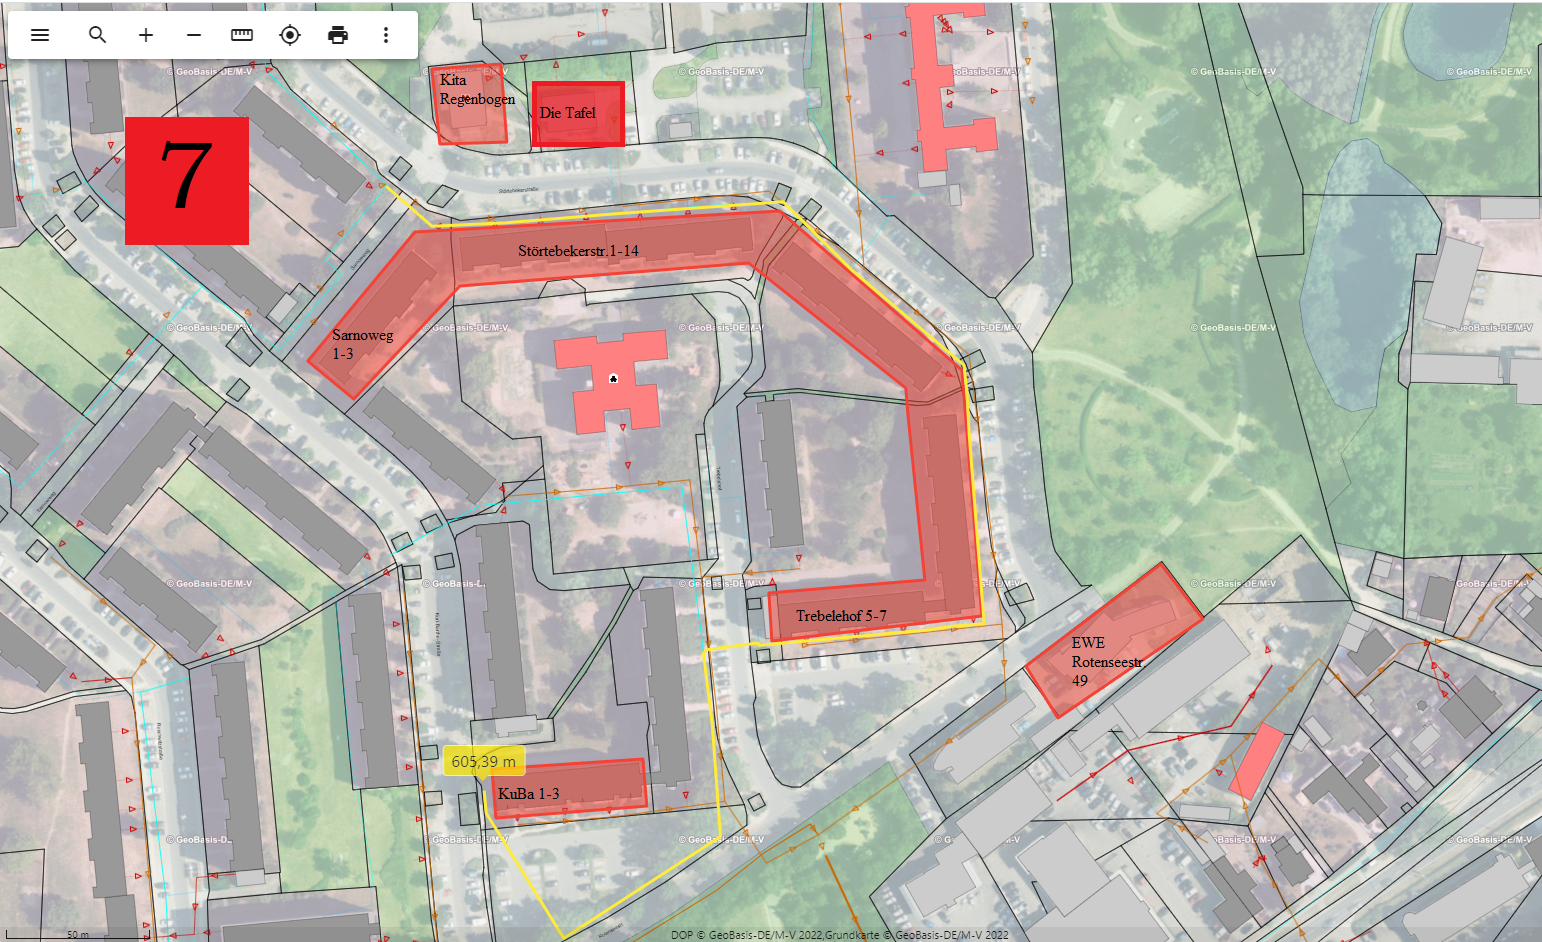This screenshot has height=942, width=1542.
Task: Center the map on current location
Action: click(290, 35)
